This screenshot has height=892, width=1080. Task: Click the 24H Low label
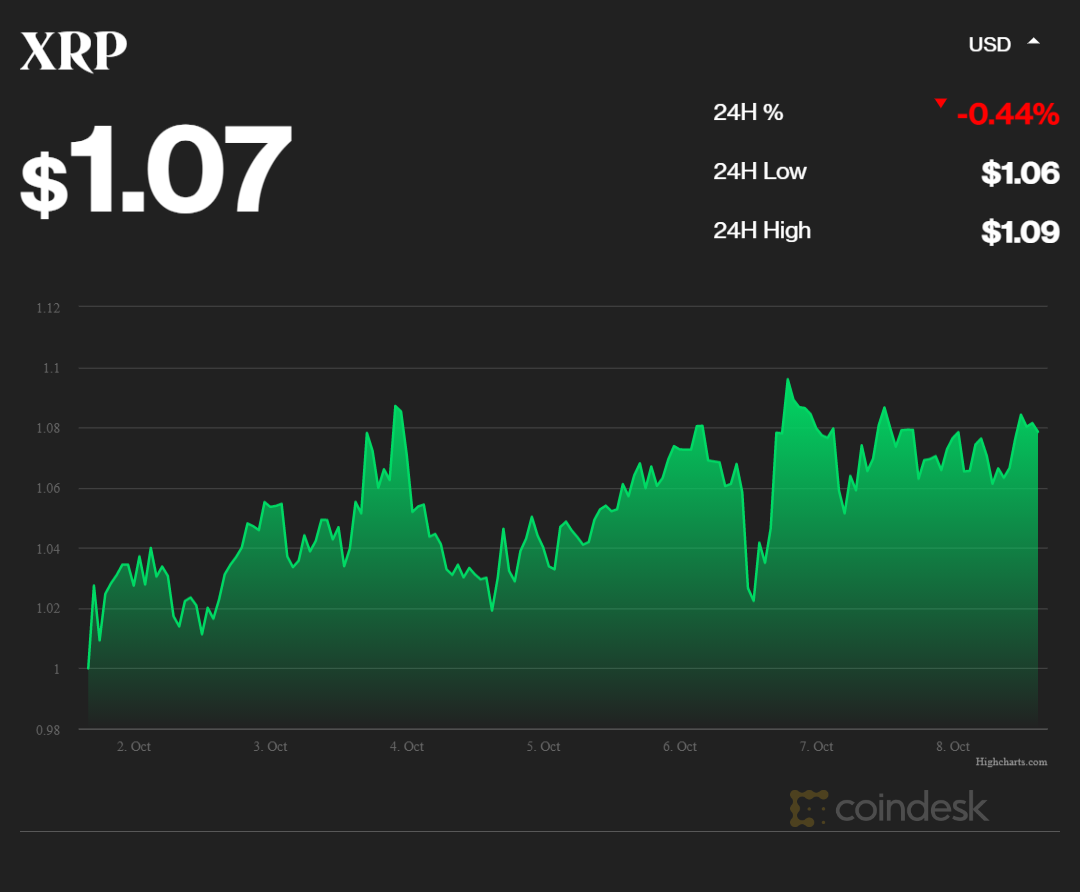coord(759,172)
